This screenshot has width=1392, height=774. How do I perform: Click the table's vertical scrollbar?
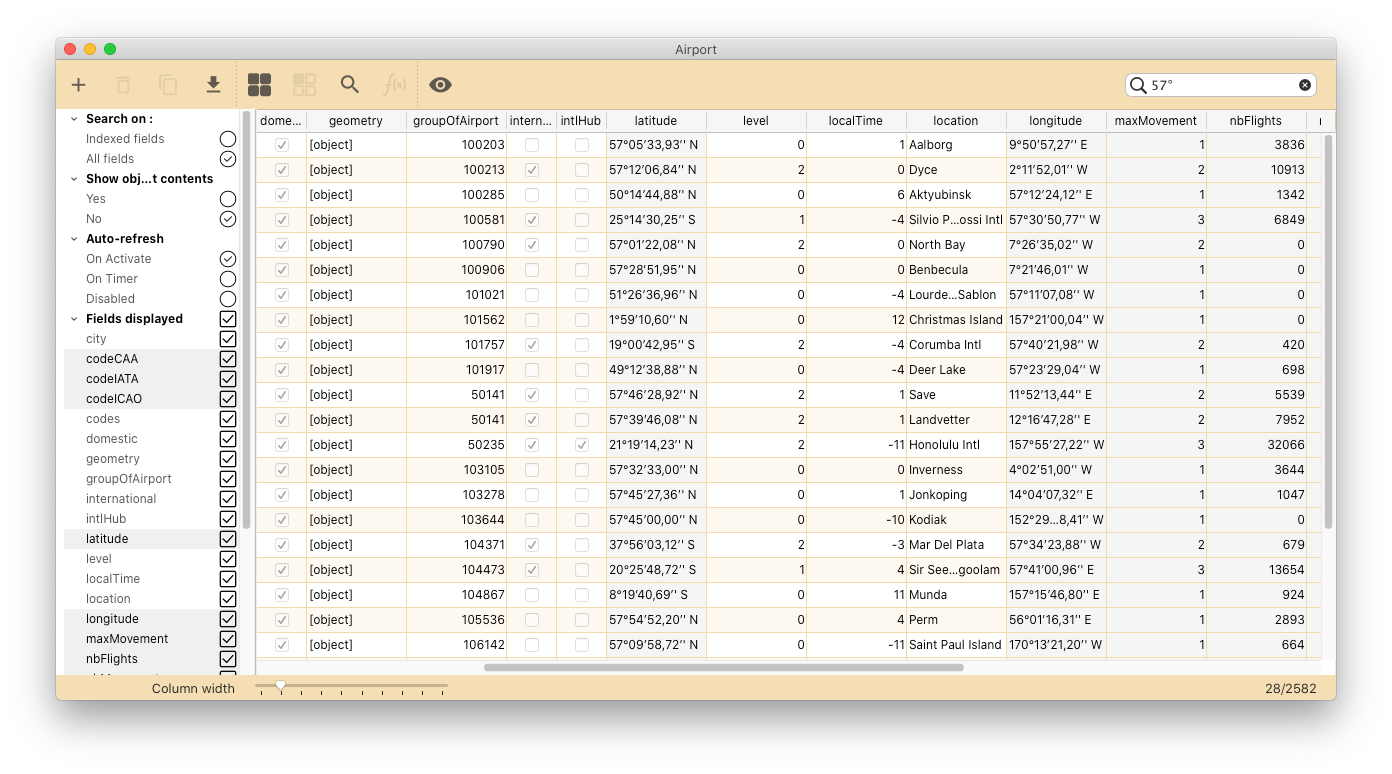point(1329,332)
